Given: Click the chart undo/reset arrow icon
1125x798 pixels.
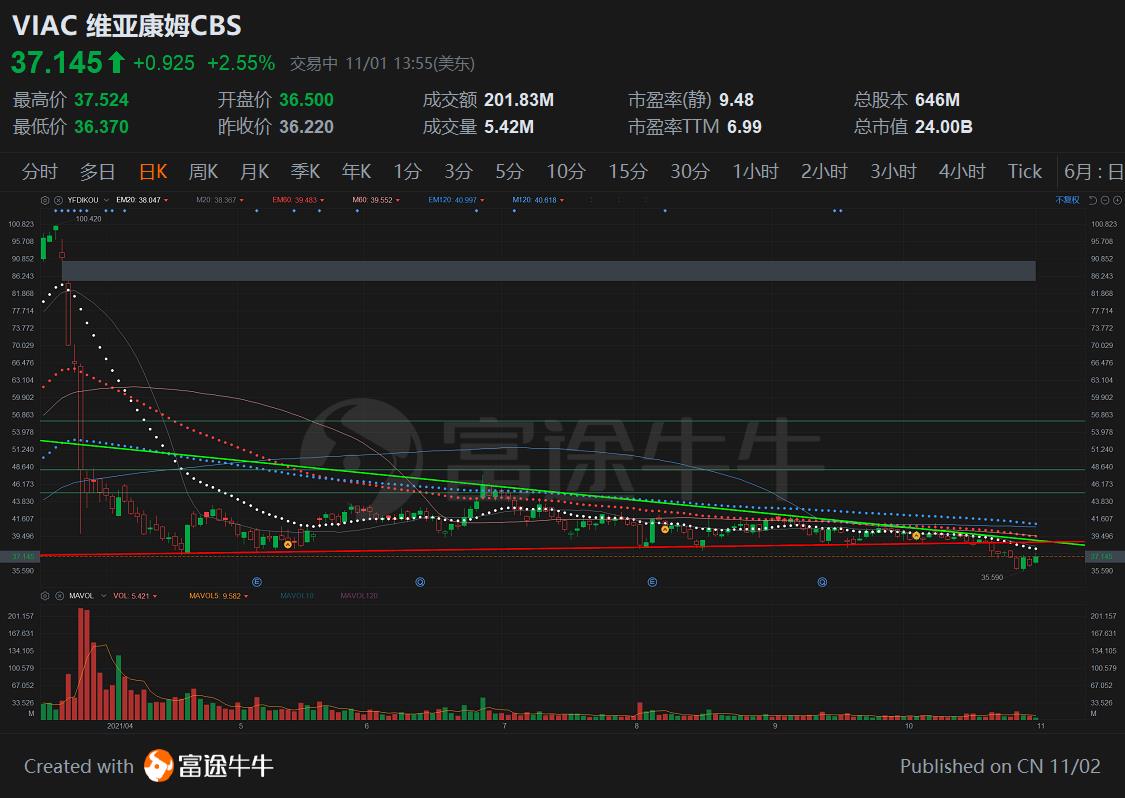Looking at the screenshot, I should (1093, 200).
